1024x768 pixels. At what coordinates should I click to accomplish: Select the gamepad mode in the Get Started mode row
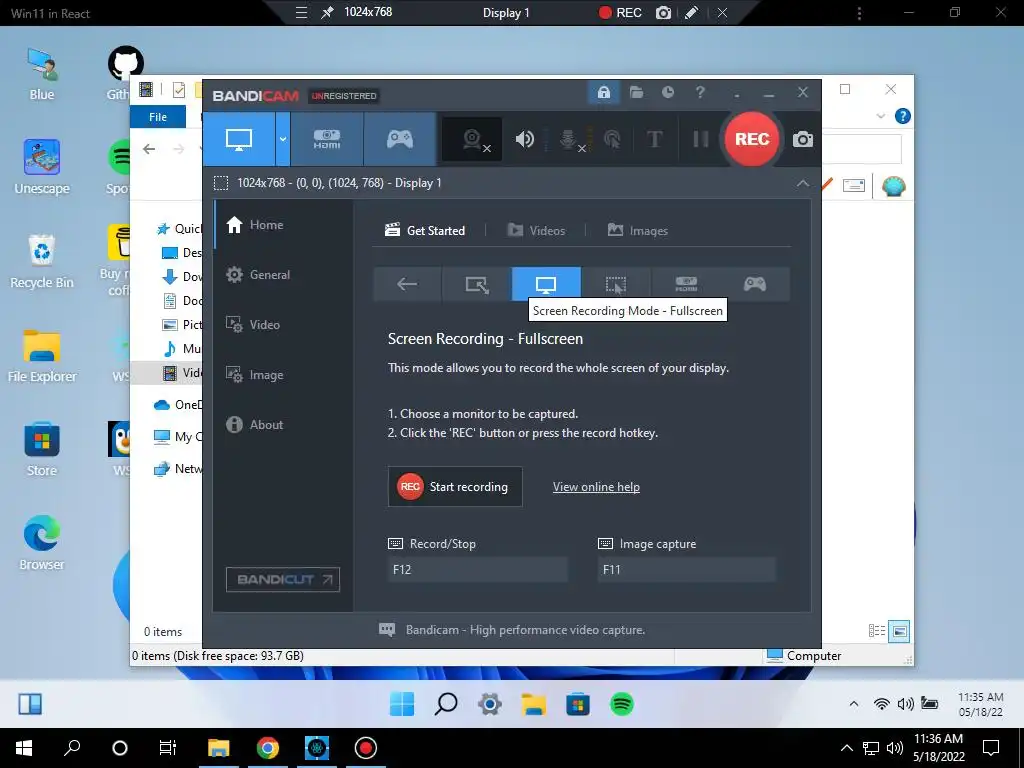[755, 284]
